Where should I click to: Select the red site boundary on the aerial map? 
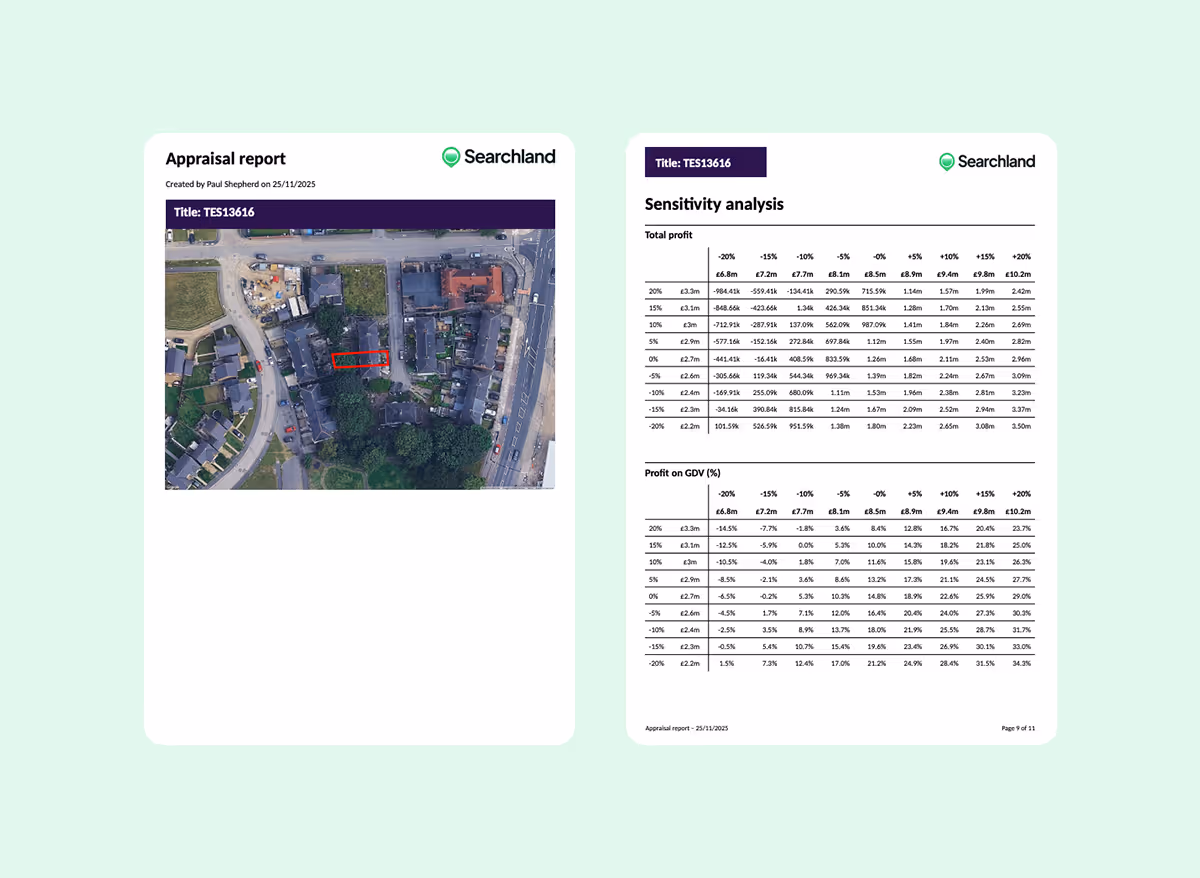361,359
